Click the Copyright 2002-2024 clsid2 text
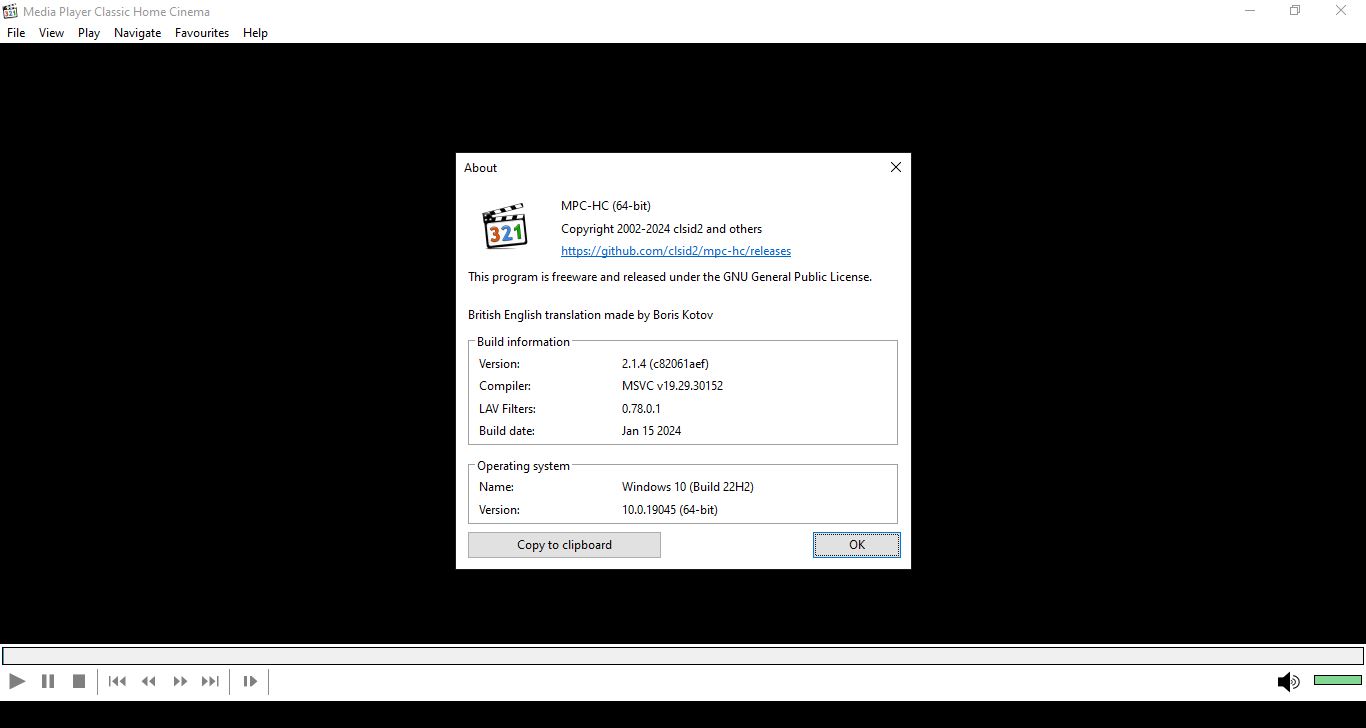The height and width of the screenshot is (728, 1366). click(661, 229)
